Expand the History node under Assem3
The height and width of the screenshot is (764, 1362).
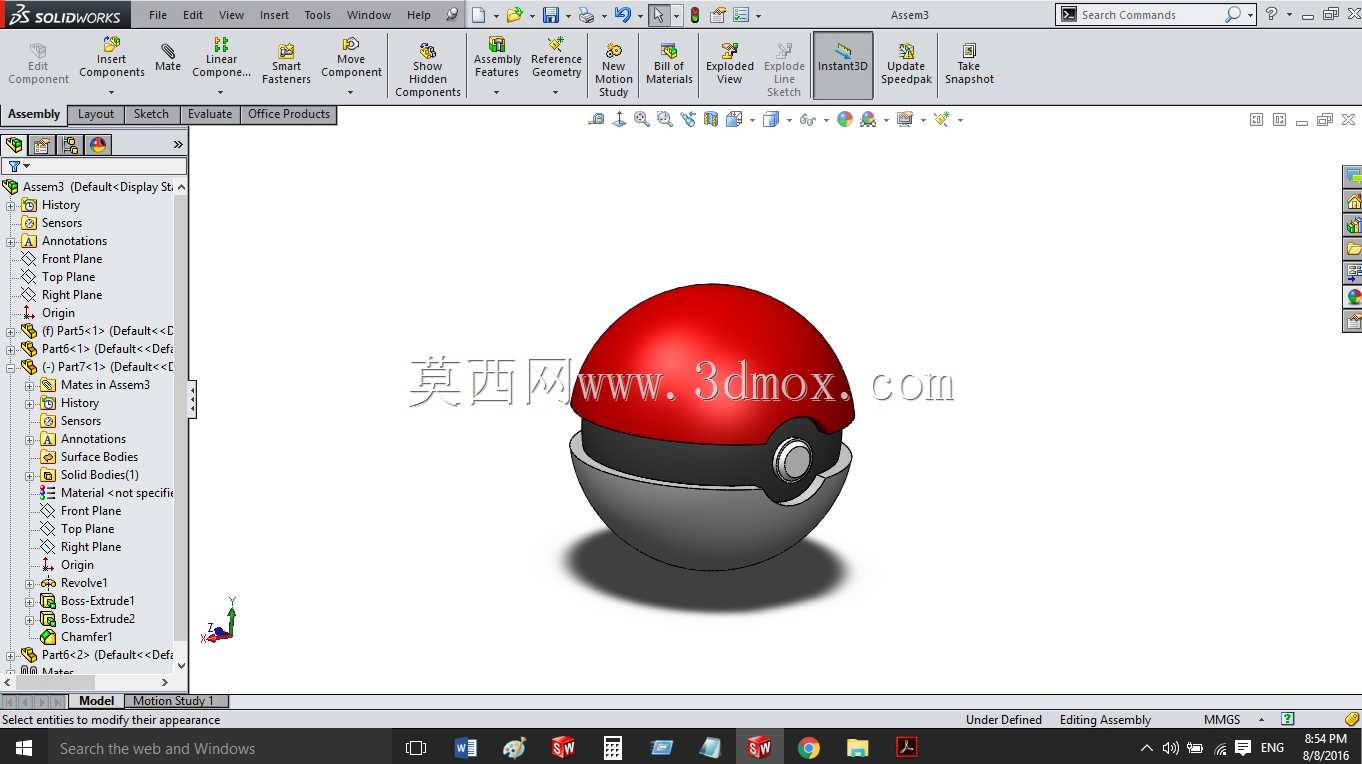point(10,205)
